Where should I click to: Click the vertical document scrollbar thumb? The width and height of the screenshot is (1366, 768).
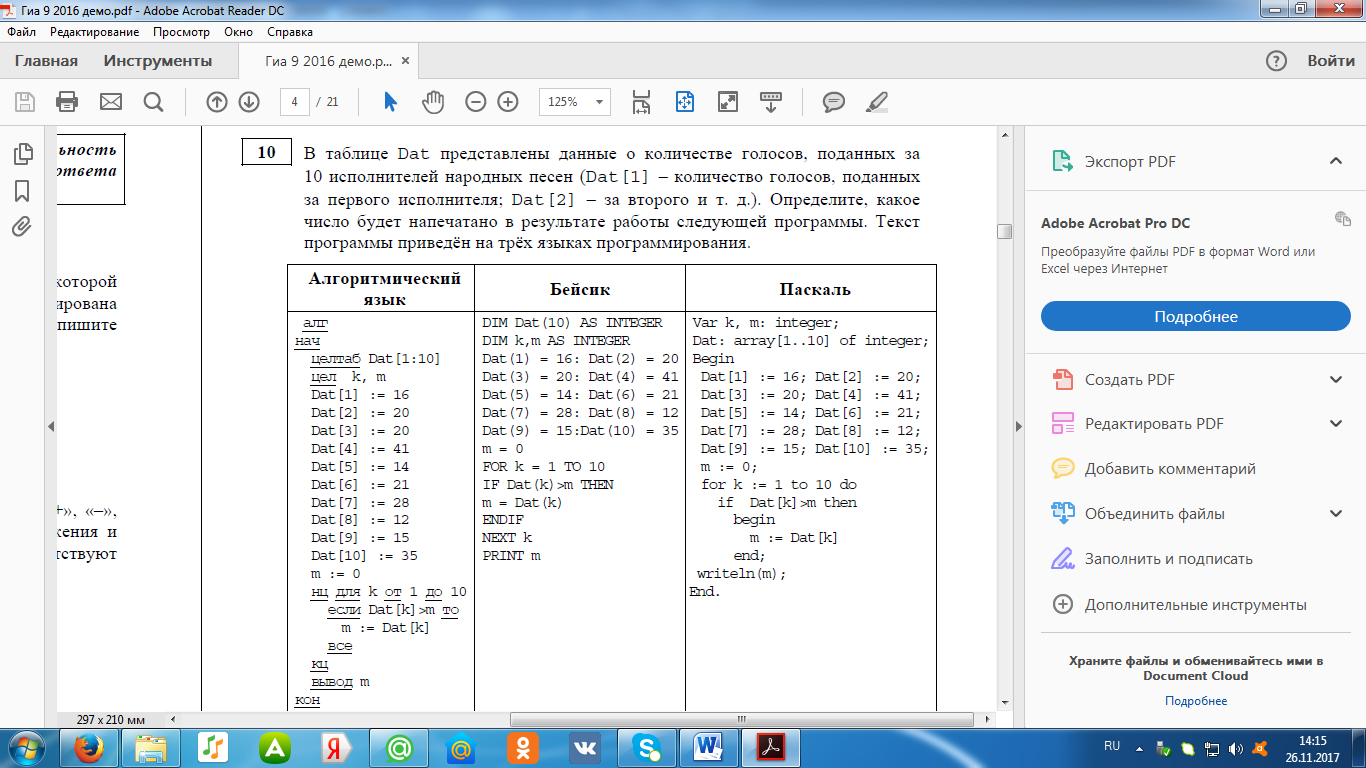pos(1005,231)
